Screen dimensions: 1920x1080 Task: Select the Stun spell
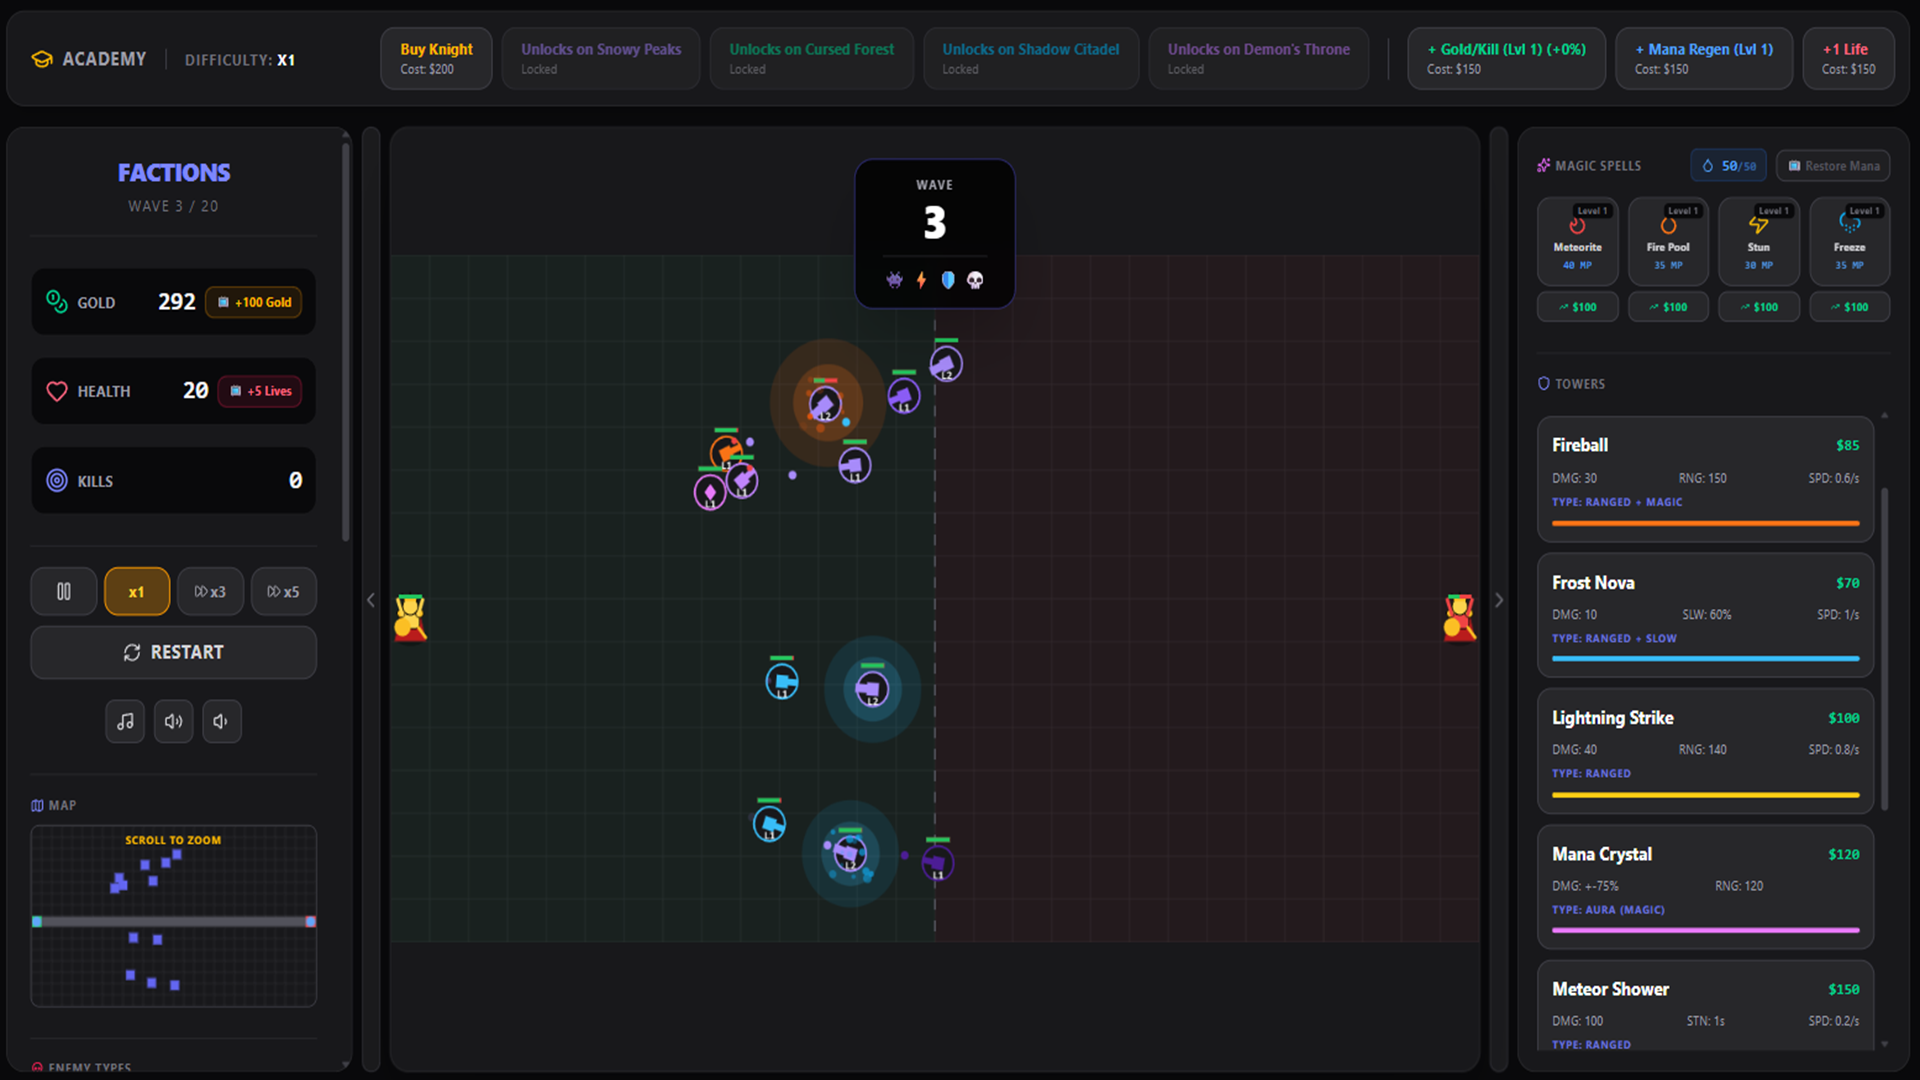click(1759, 240)
